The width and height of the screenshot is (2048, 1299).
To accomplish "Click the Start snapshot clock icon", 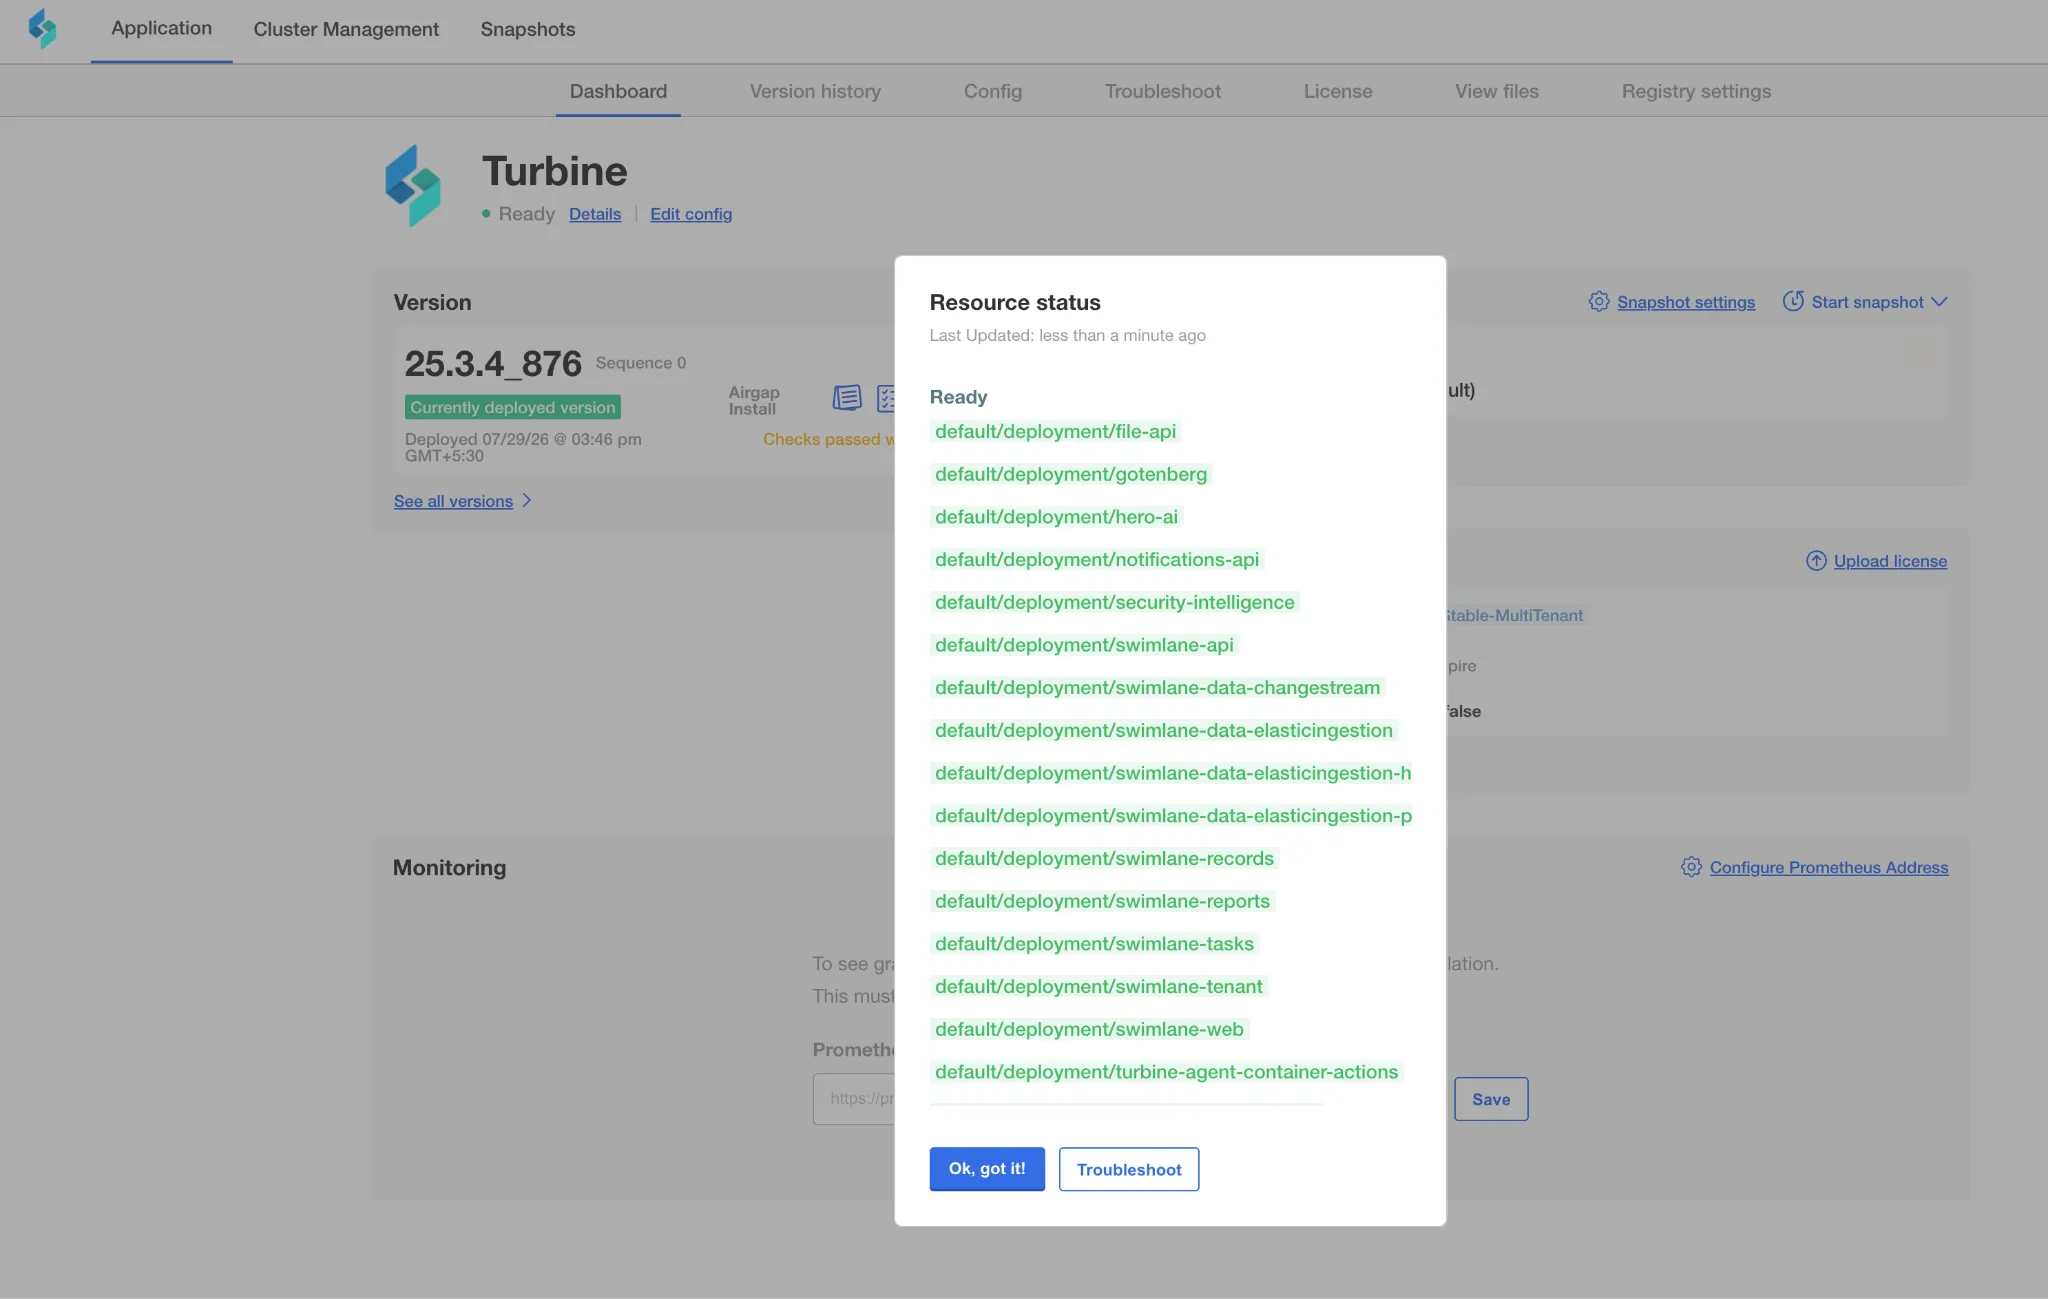I will pos(1793,302).
